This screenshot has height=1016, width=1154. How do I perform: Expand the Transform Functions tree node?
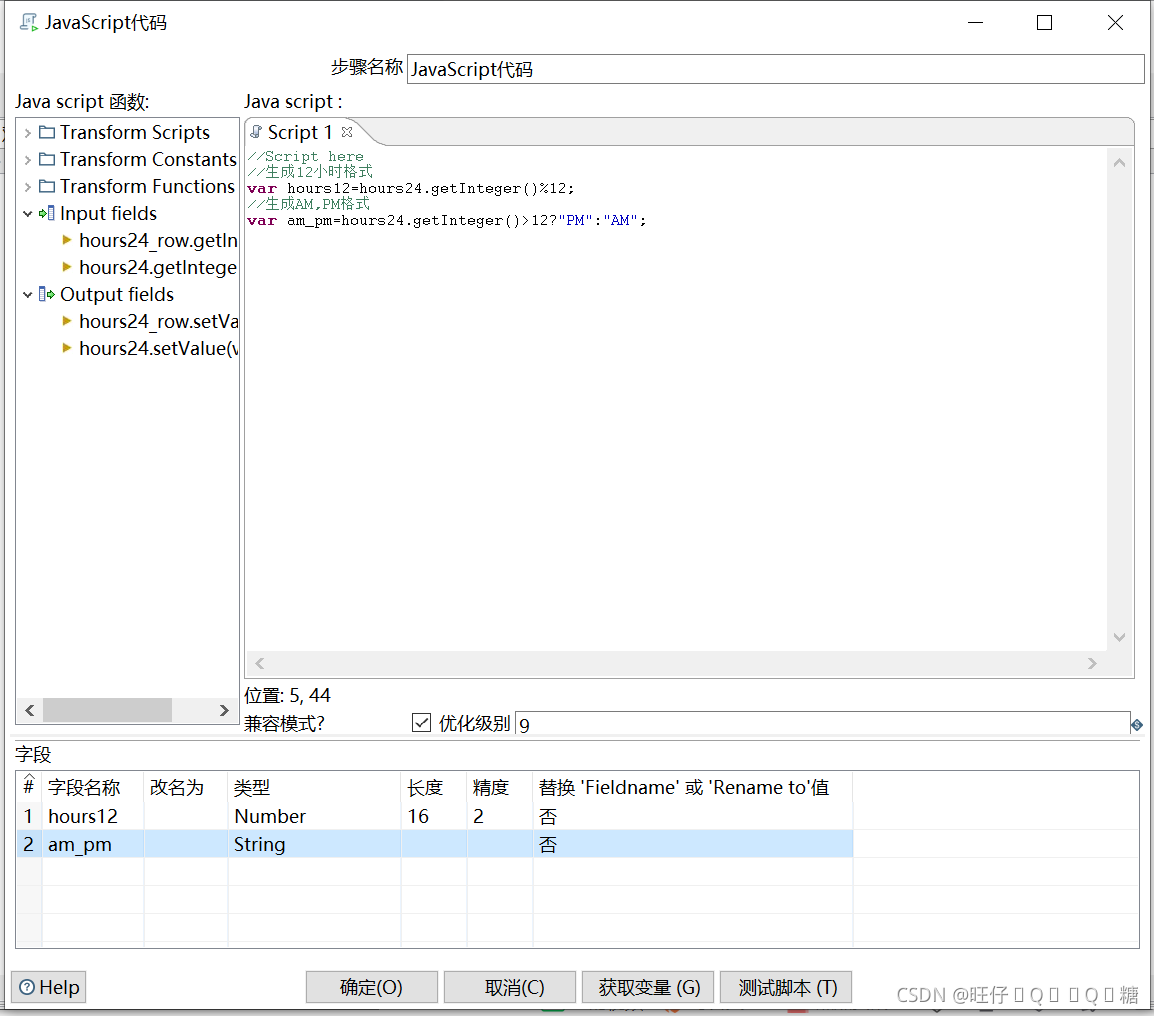click(27, 187)
